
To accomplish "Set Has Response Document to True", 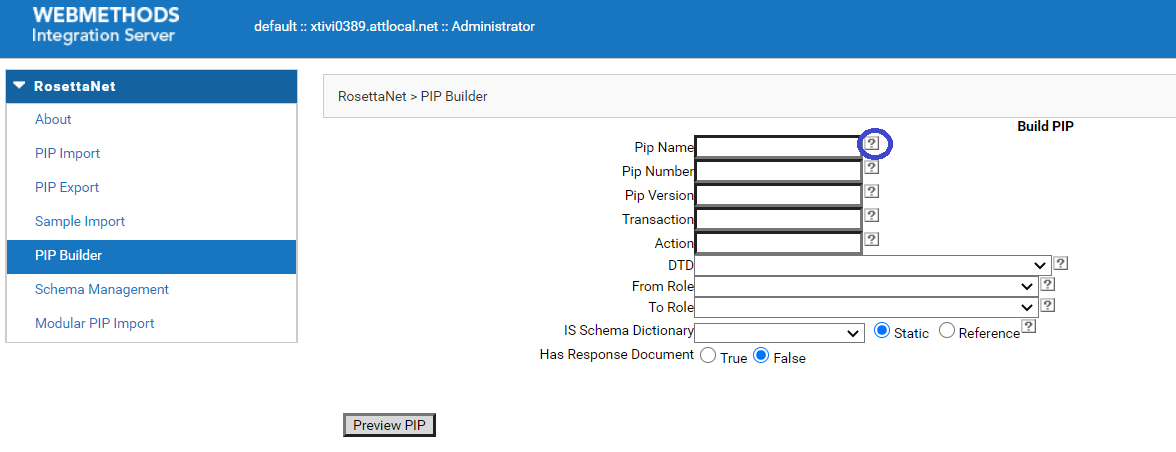I will click(x=708, y=356).
